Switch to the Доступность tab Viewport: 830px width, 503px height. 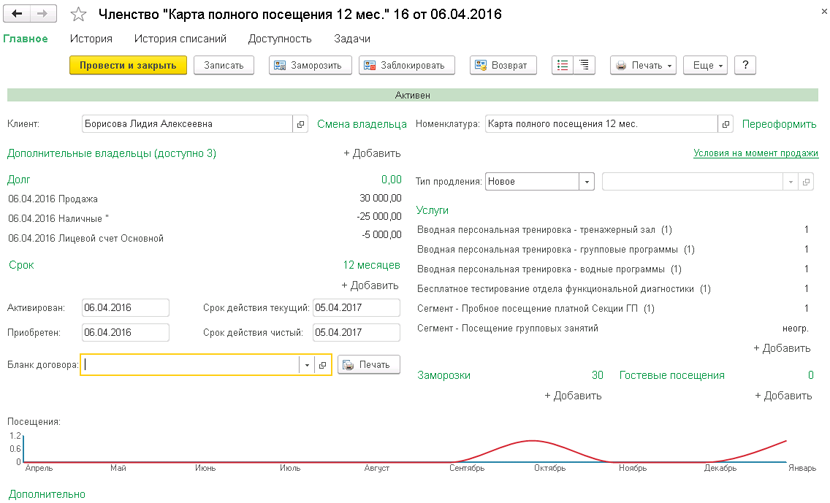click(280, 39)
